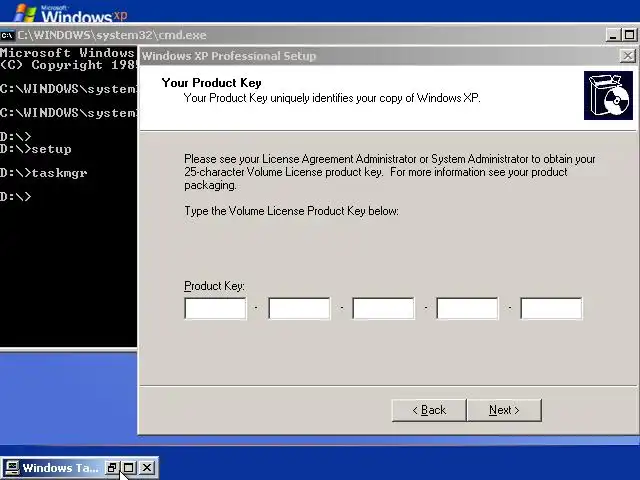640x480 pixels.
Task: Click the Next button in Setup
Action: coord(504,410)
